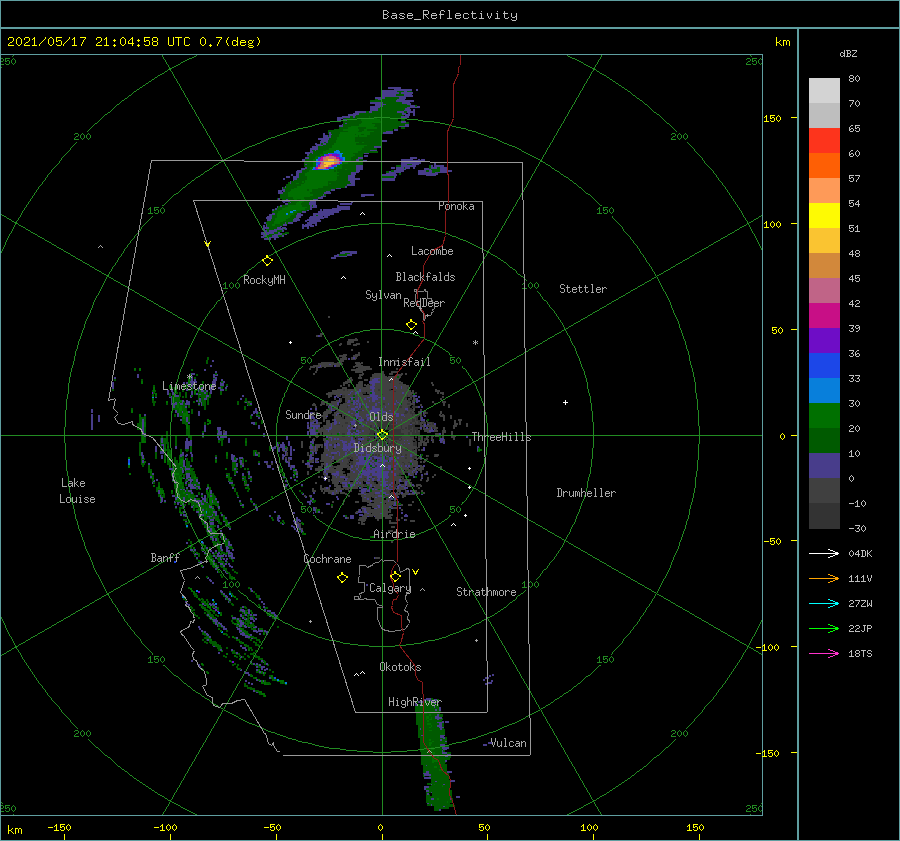Select the yellow 51-54 dBZ swatch
This screenshot has height=841, width=900.
pos(824,216)
